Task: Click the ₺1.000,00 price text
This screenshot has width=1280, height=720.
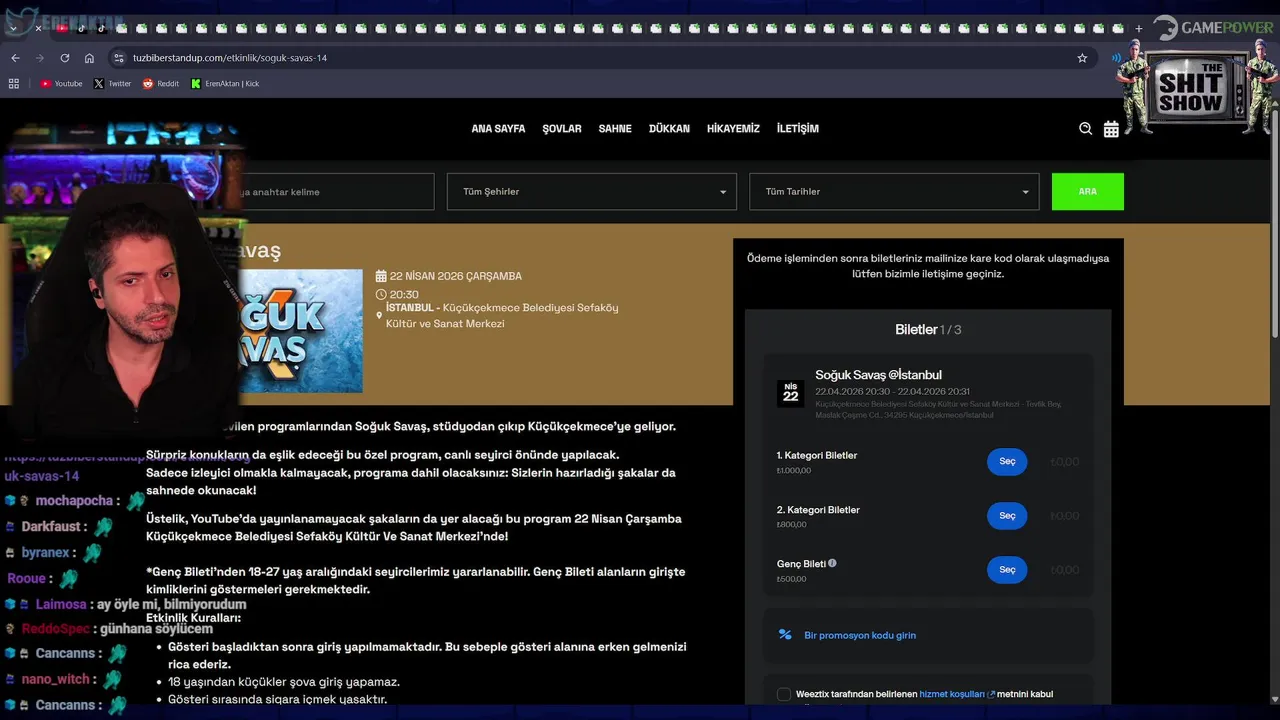Action: pos(794,471)
